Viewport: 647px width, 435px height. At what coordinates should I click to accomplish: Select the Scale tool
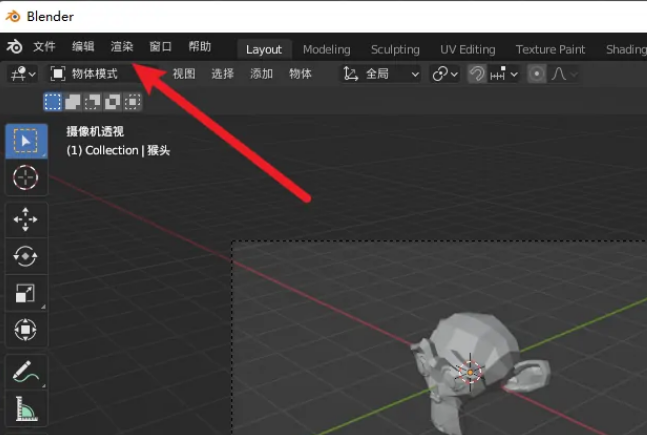25,293
